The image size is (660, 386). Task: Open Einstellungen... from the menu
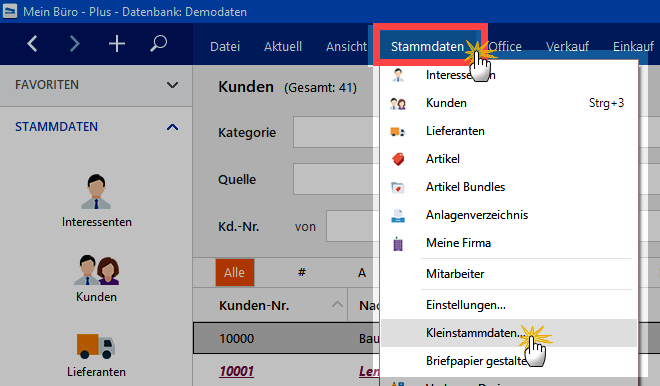click(x=509, y=305)
